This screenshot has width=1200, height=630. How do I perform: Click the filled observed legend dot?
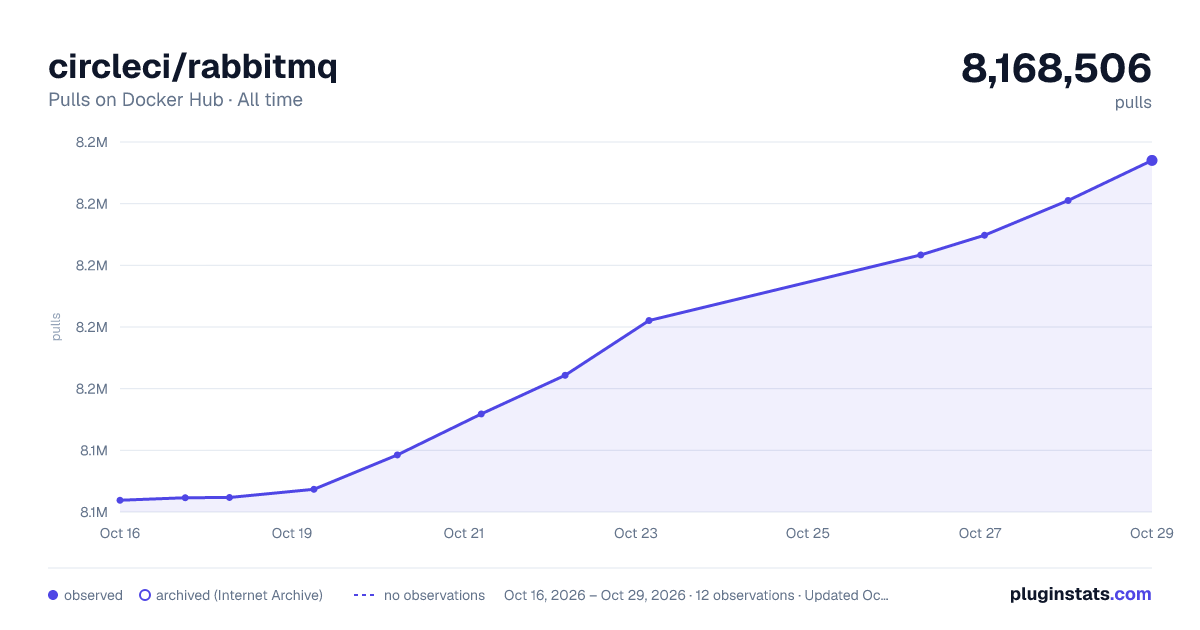53,595
